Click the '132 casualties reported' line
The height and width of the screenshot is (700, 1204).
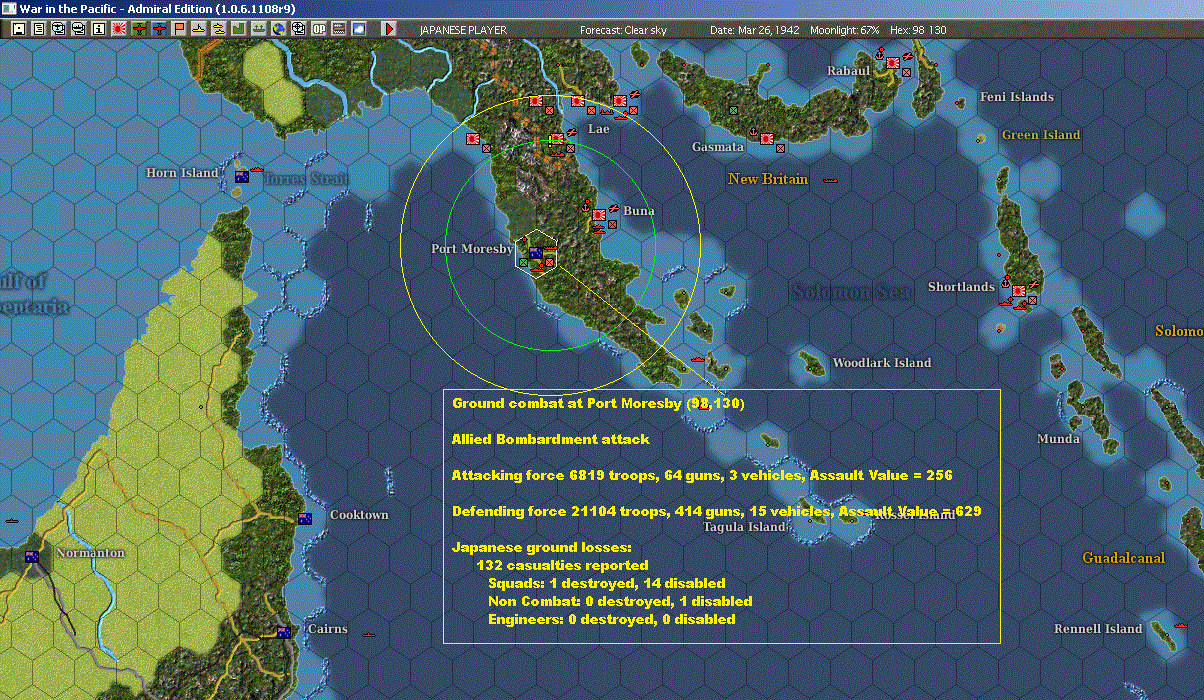(562, 565)
